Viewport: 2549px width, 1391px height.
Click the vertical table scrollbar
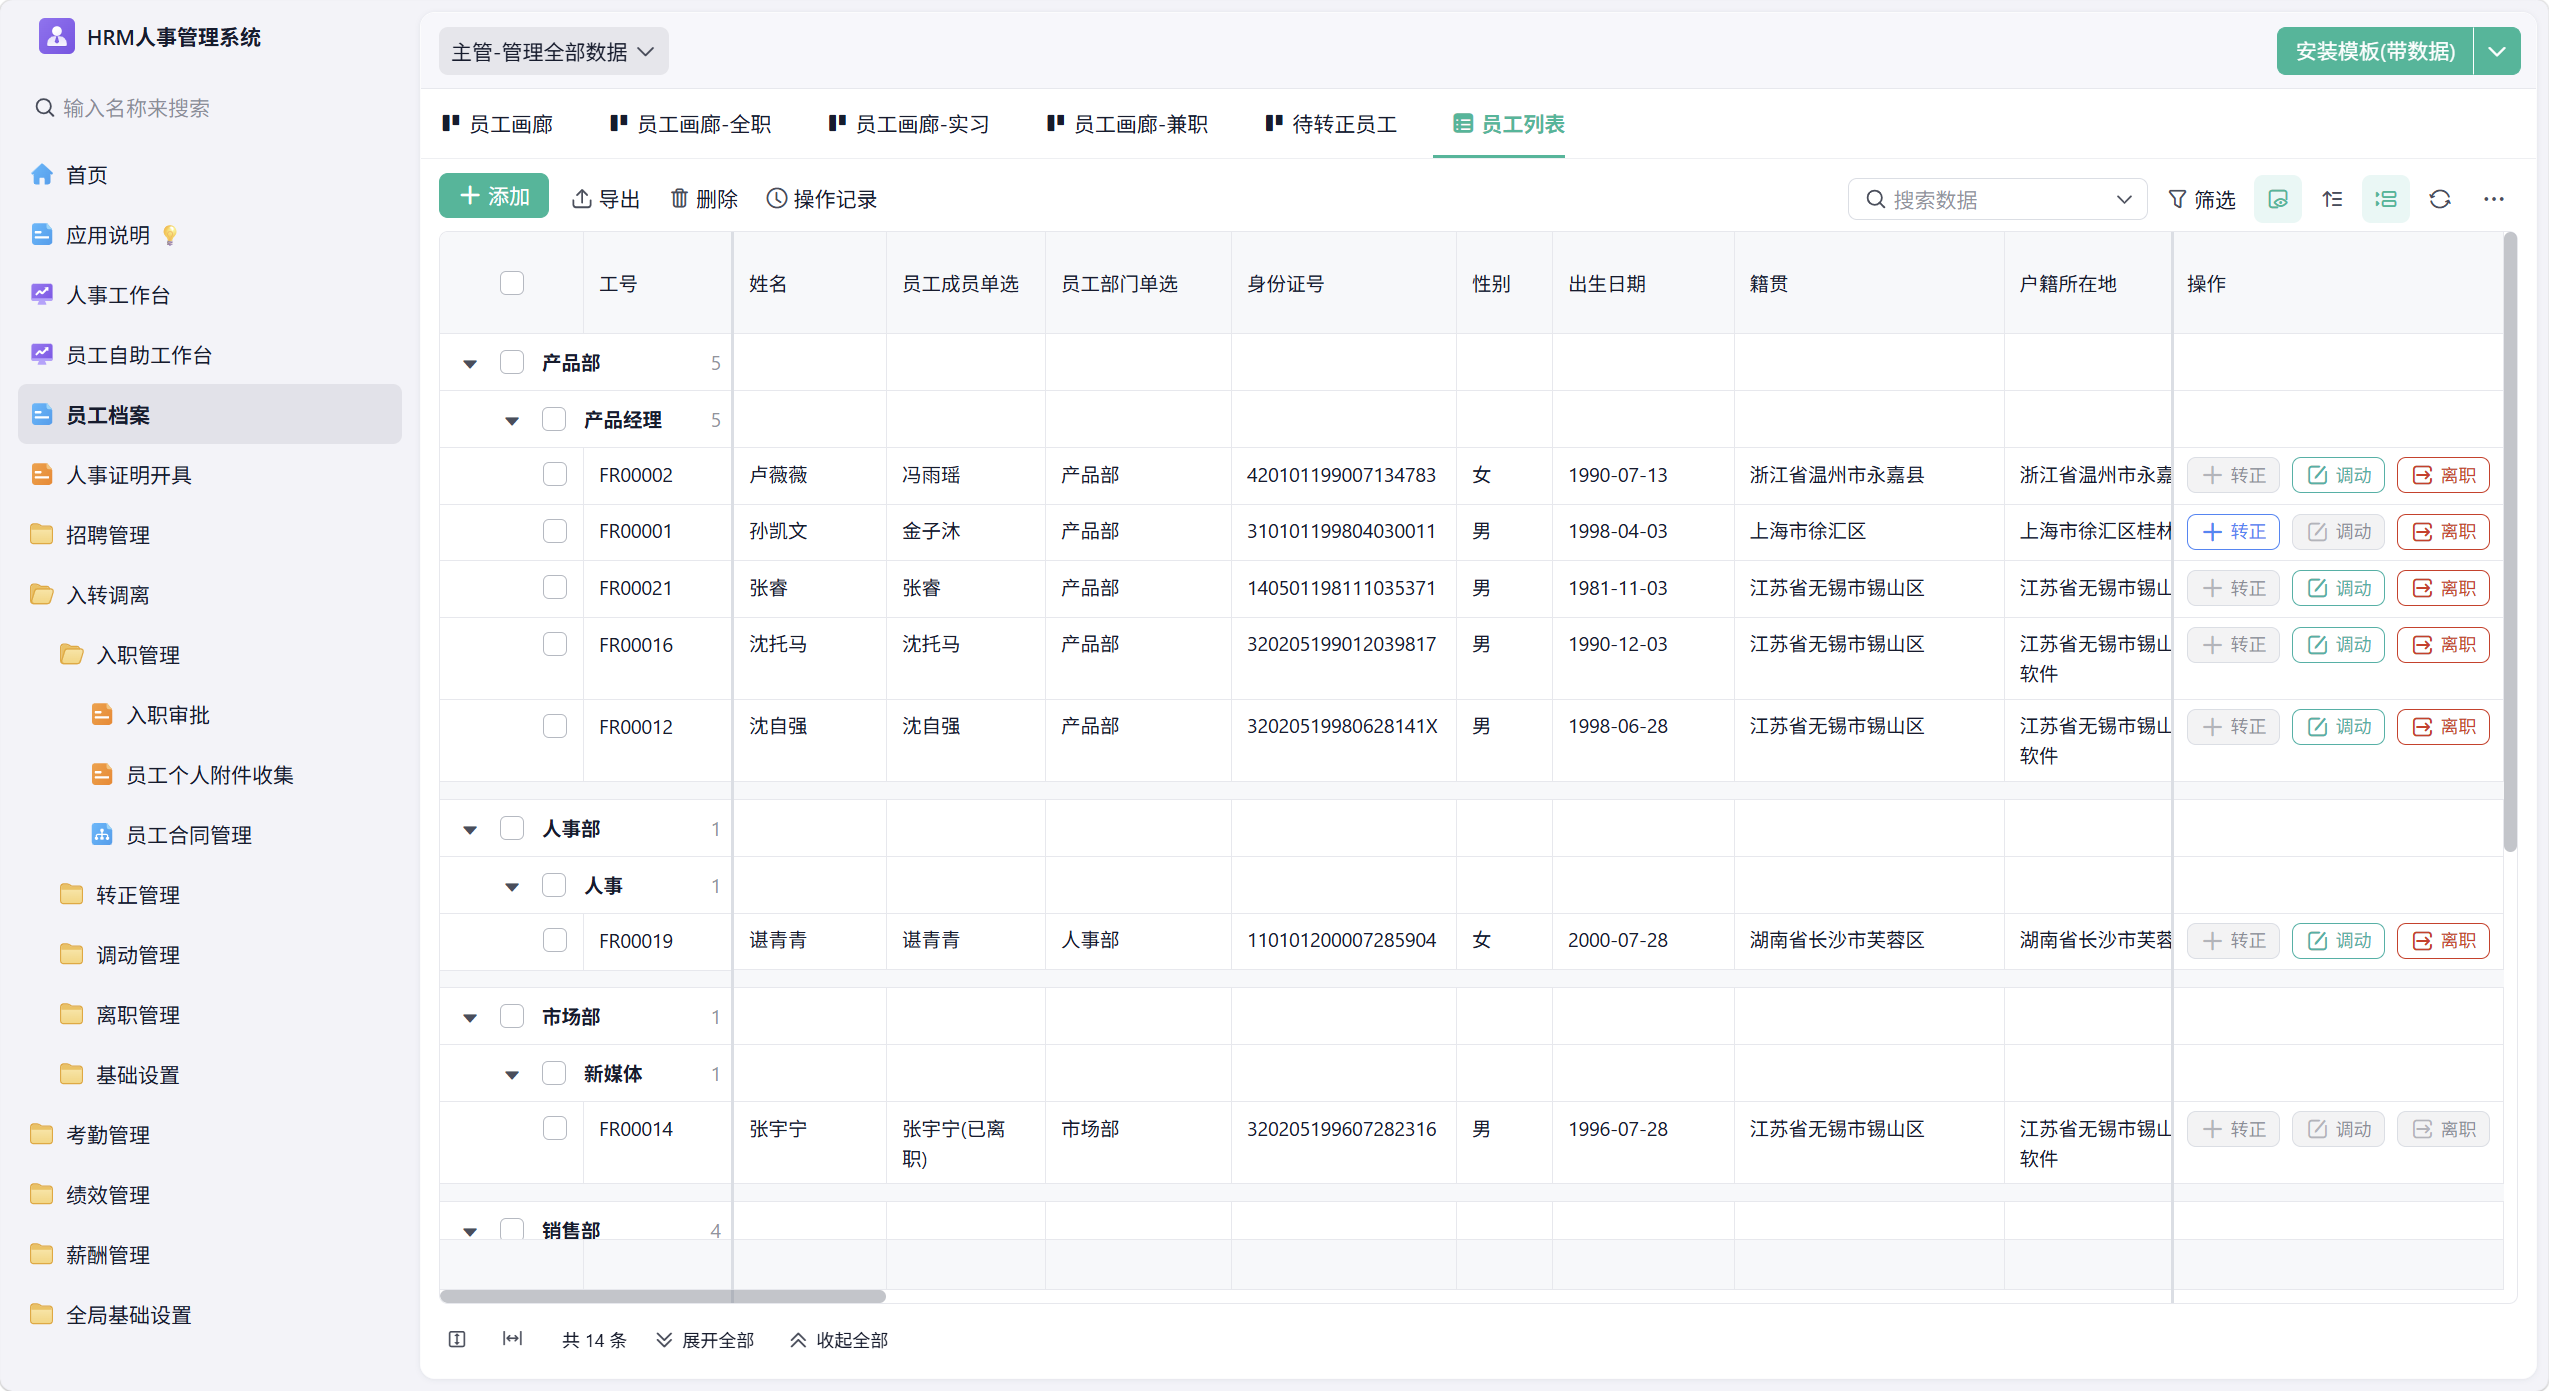pyautogui.click(x=2510, y=542)
